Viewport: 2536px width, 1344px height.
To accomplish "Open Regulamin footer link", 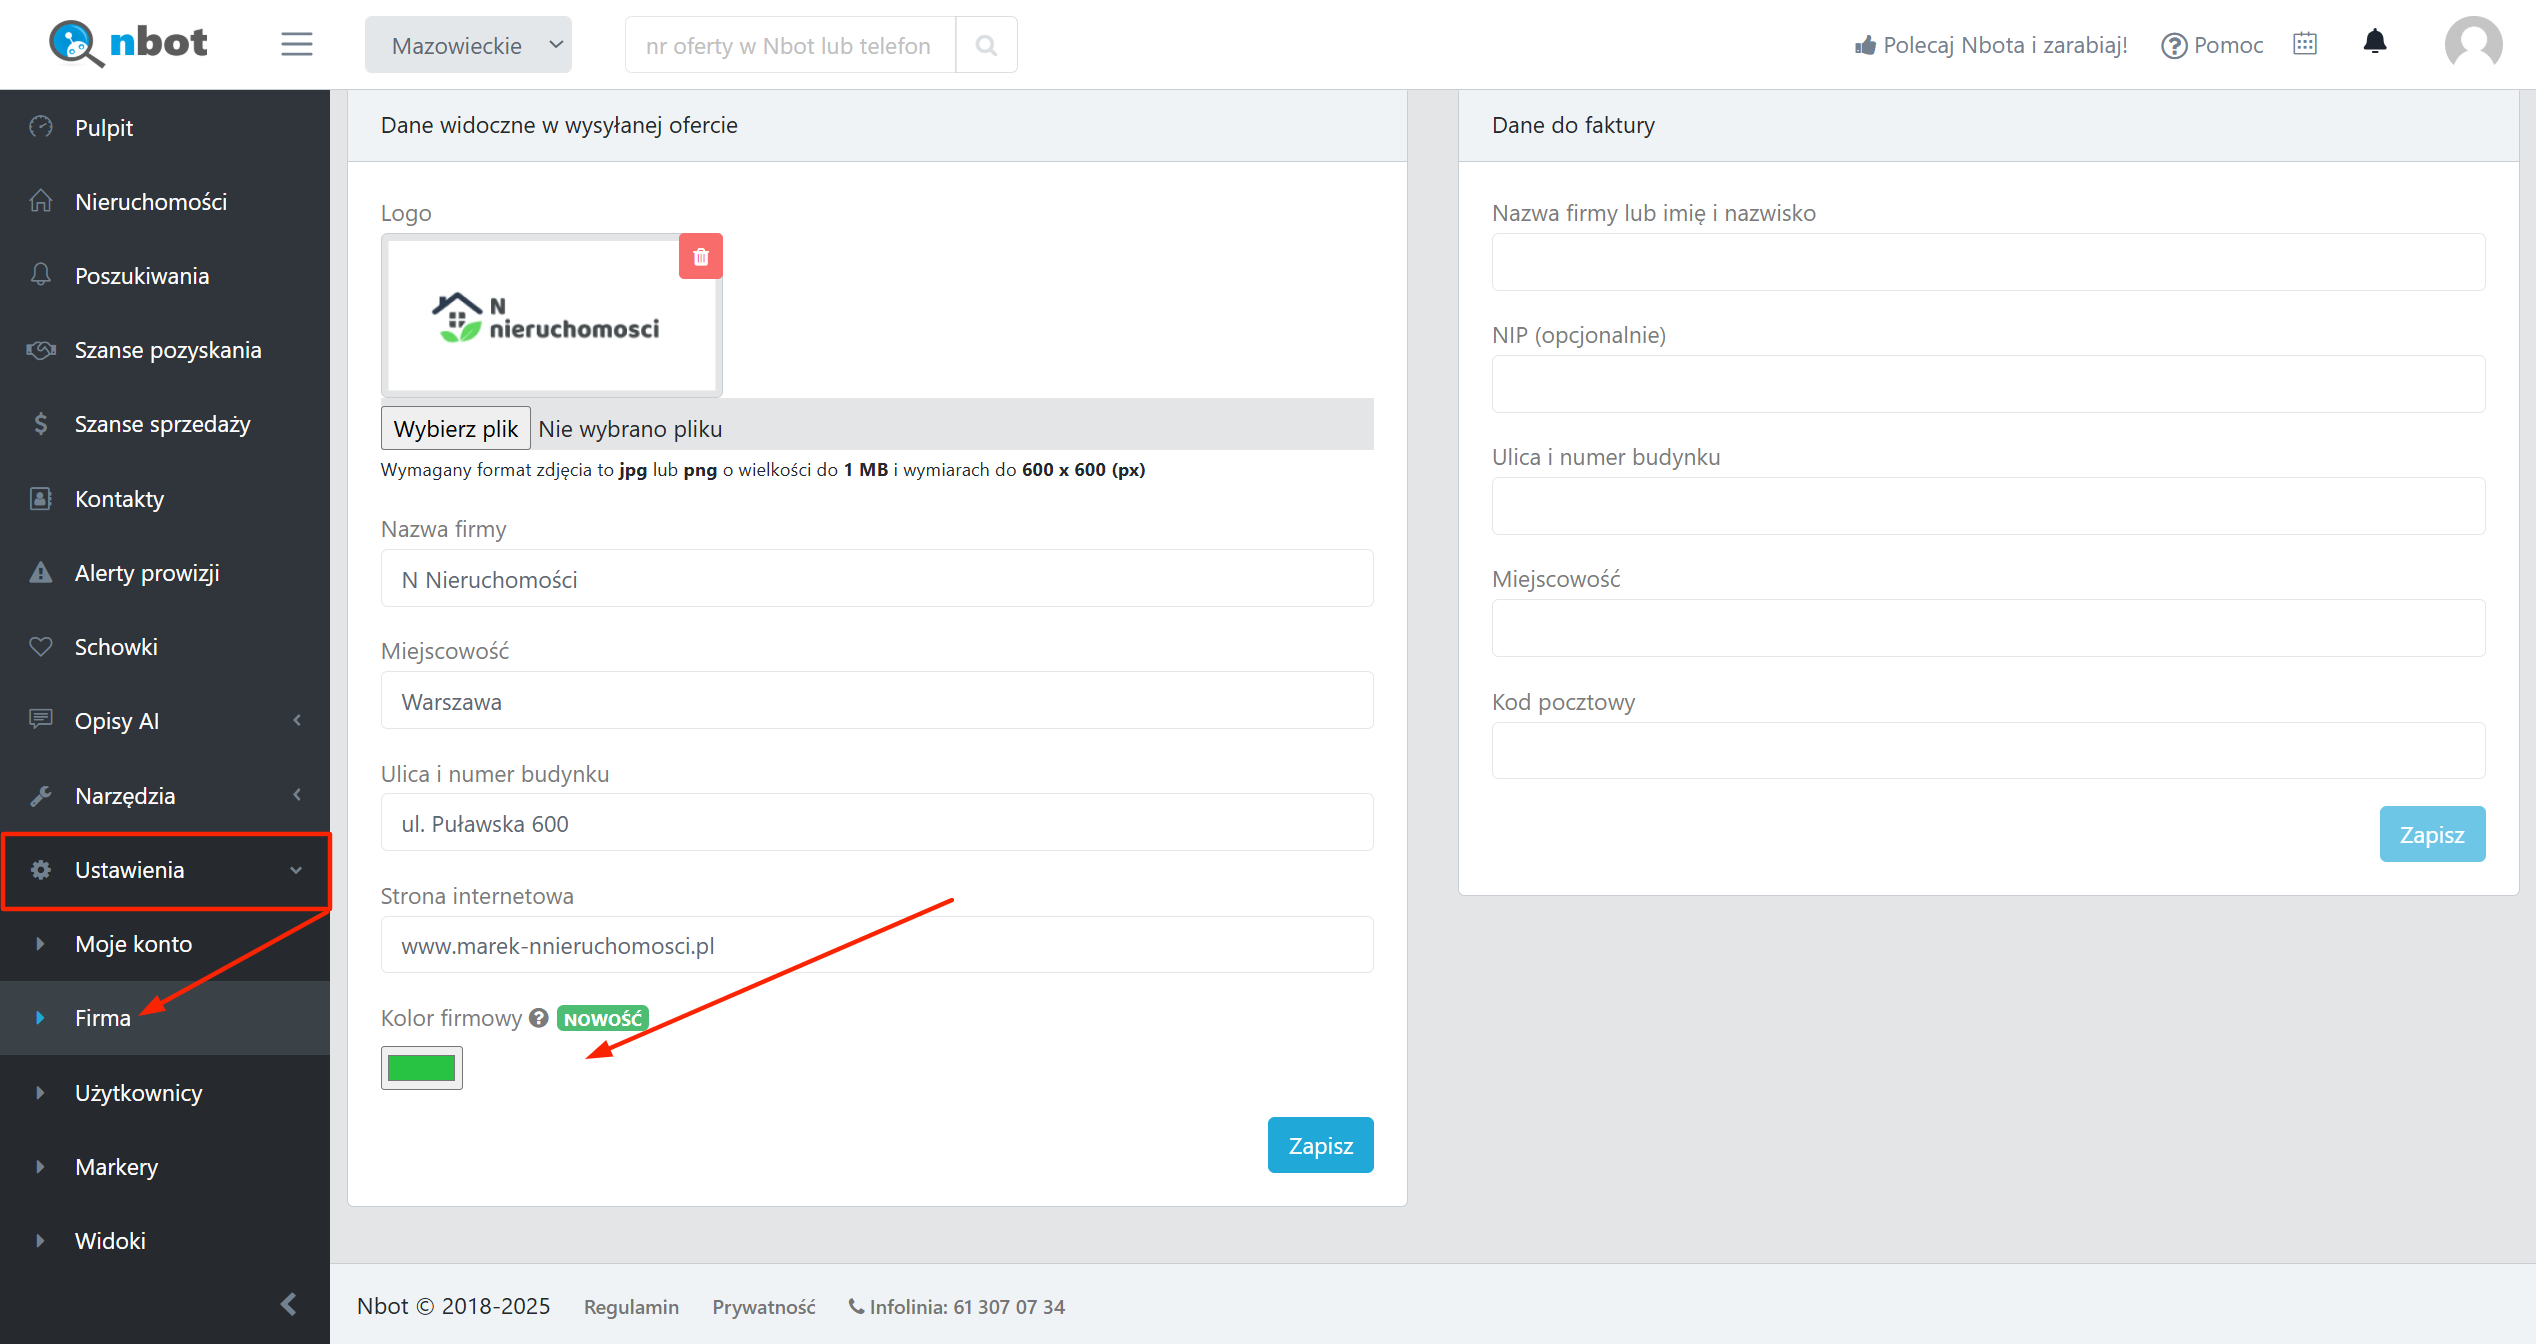I will 631,1307.
